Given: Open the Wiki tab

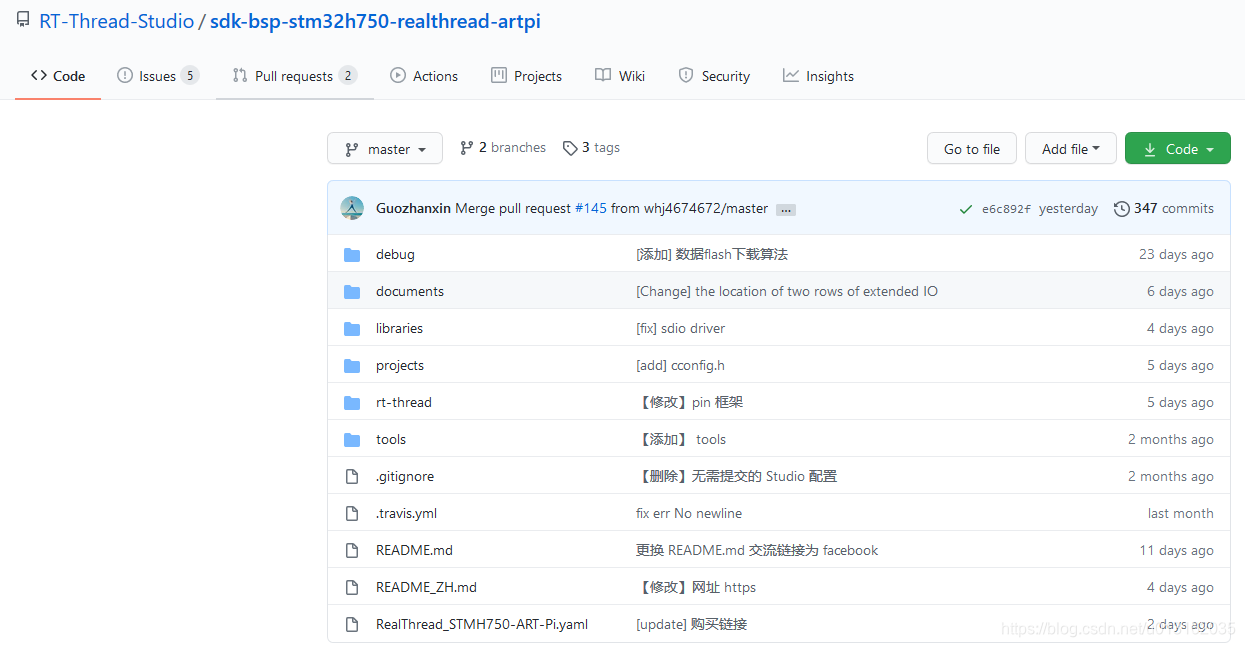Looking at the screenshot, I should click(620, 76).
